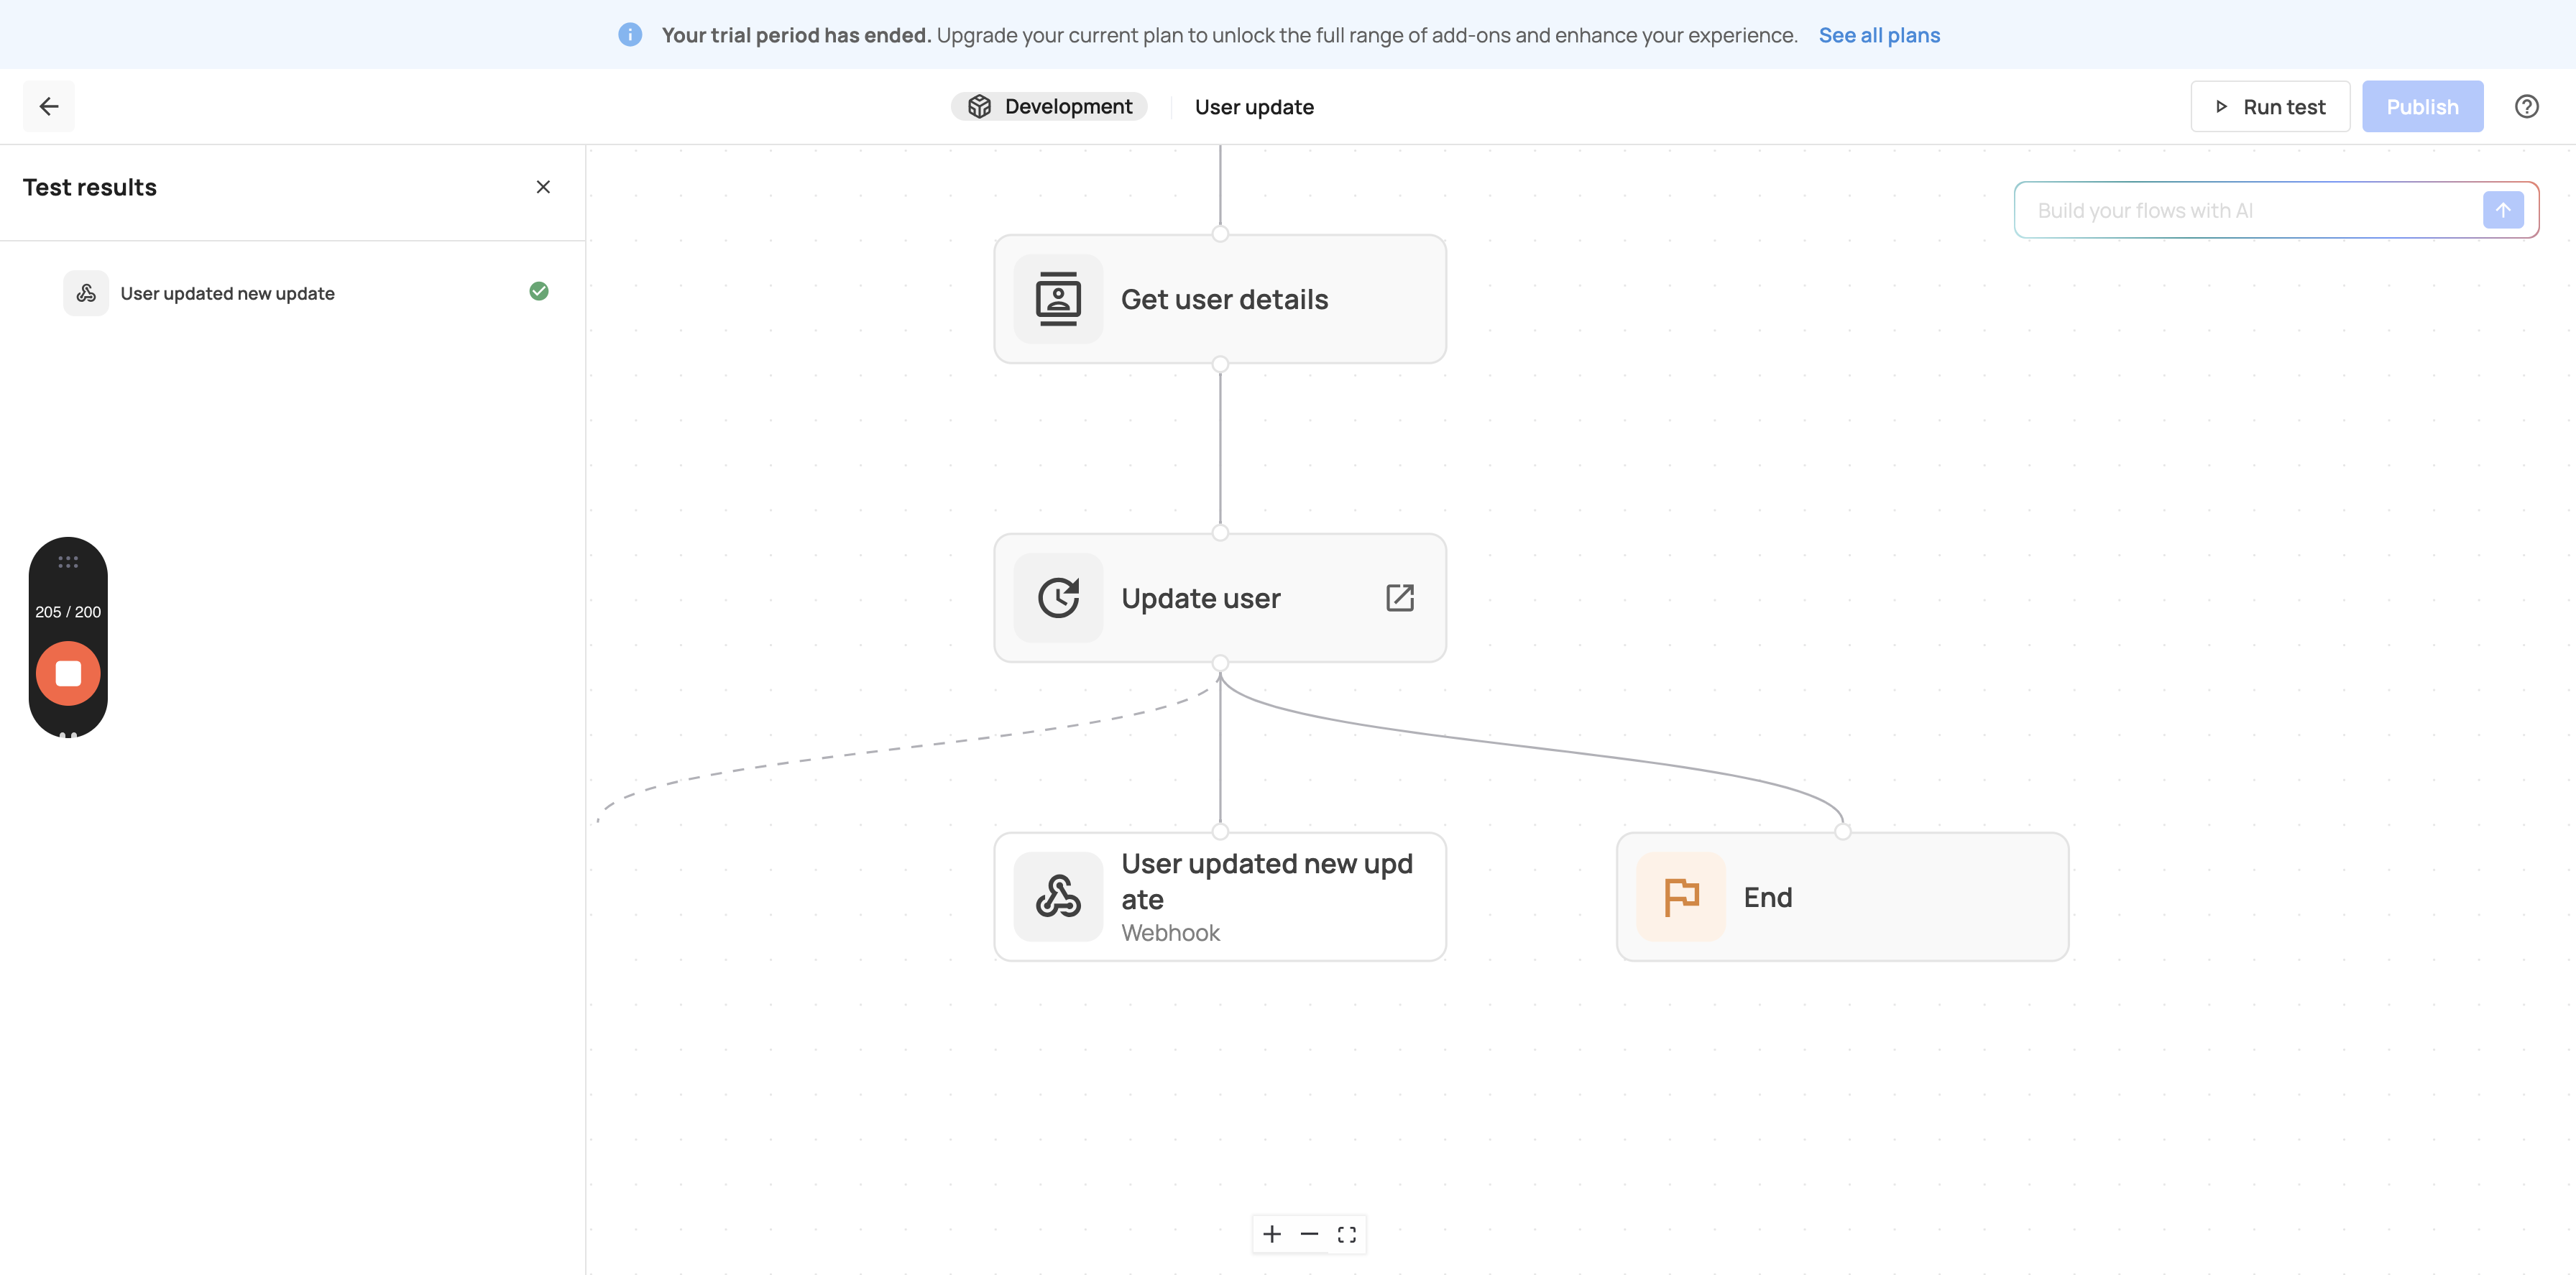Click the Development environment badge

click(x=1049, y=106)
